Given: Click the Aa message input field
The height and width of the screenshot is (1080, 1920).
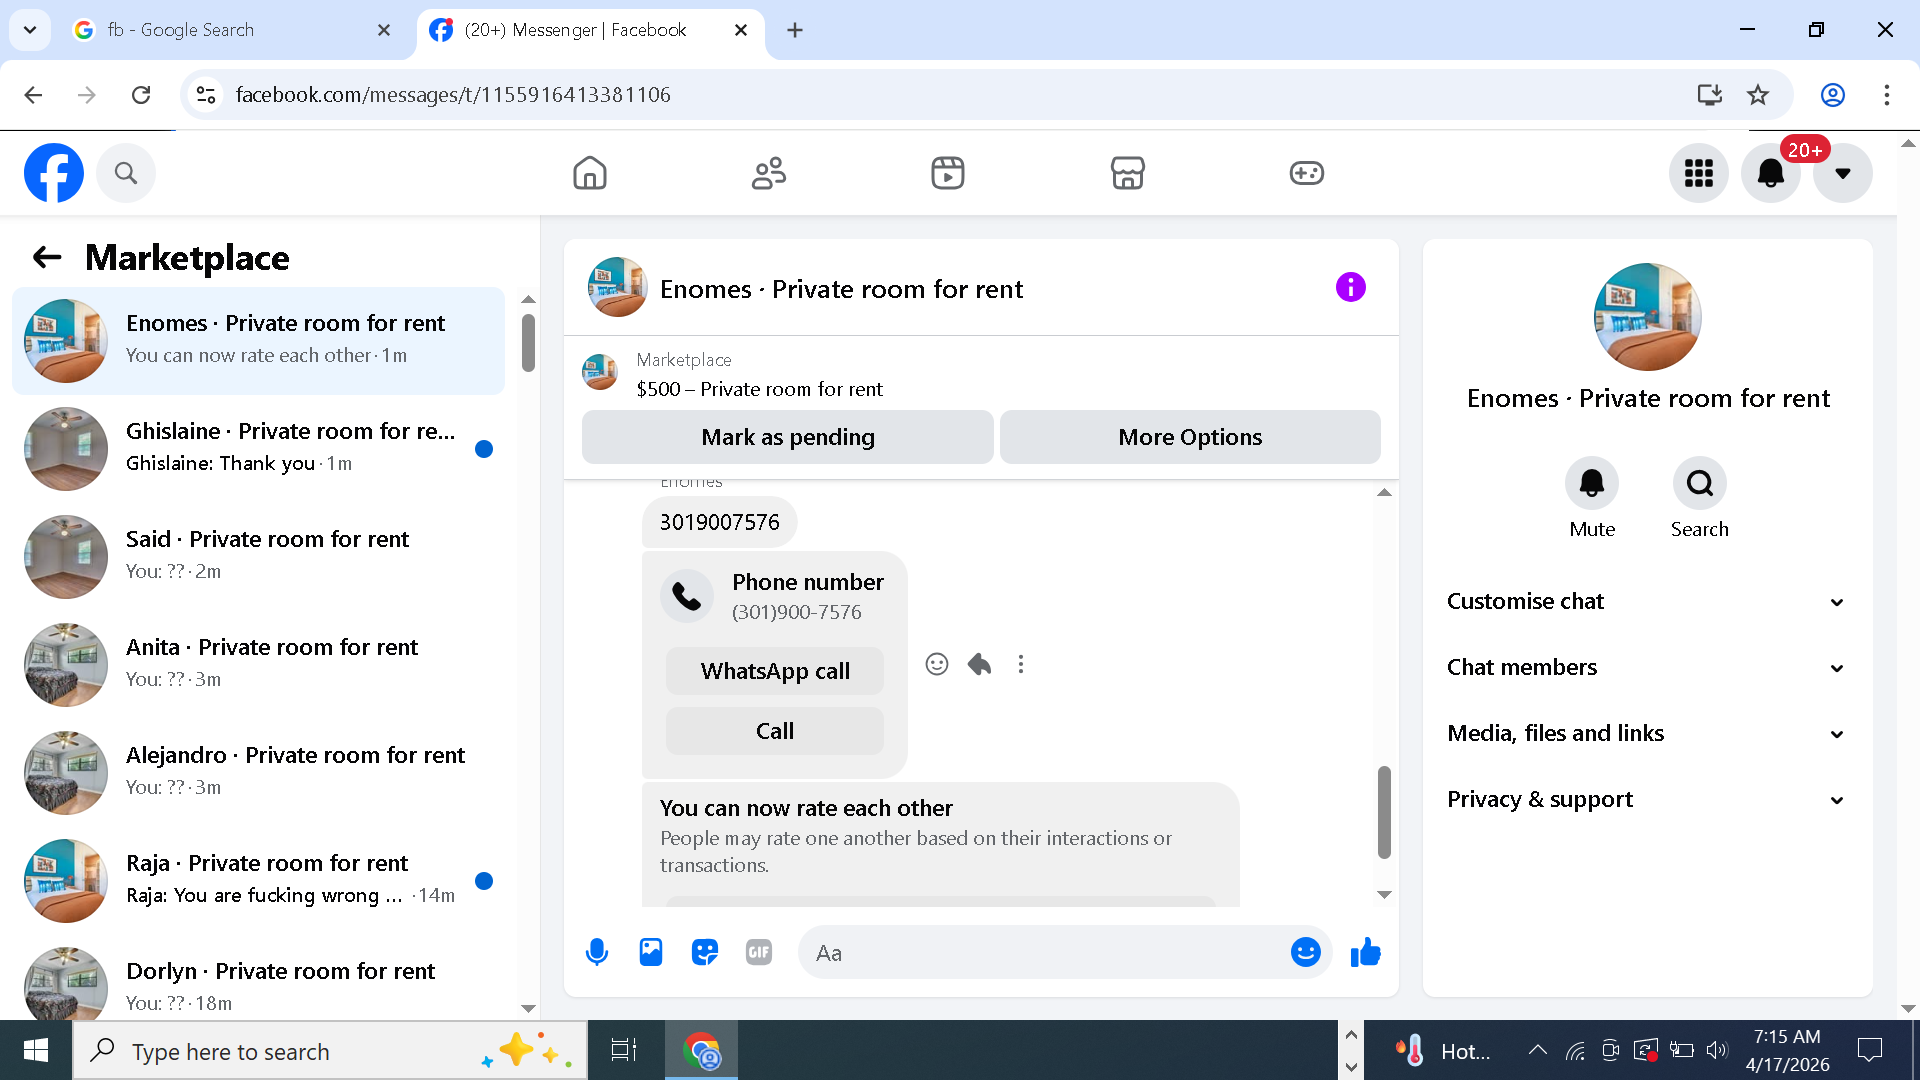Looking at the screenshot, I should coord(1040,952).
